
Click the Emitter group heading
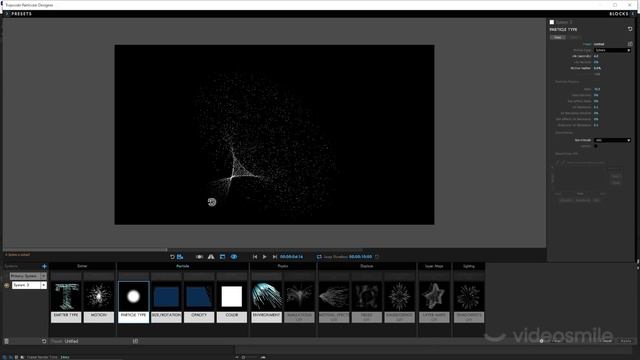click(x=82, y=266)
